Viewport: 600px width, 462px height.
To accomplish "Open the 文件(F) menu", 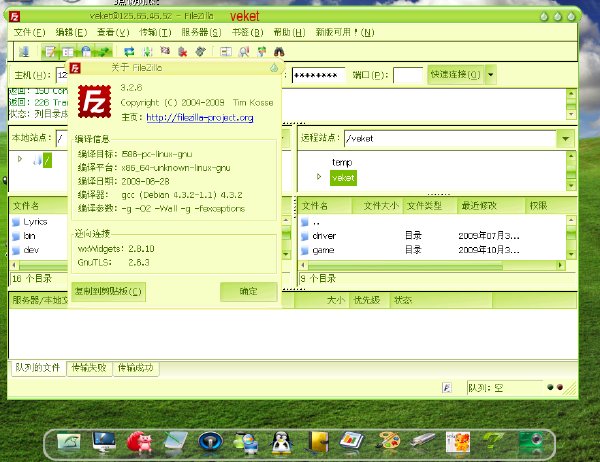I will click(x=29, y=33).
